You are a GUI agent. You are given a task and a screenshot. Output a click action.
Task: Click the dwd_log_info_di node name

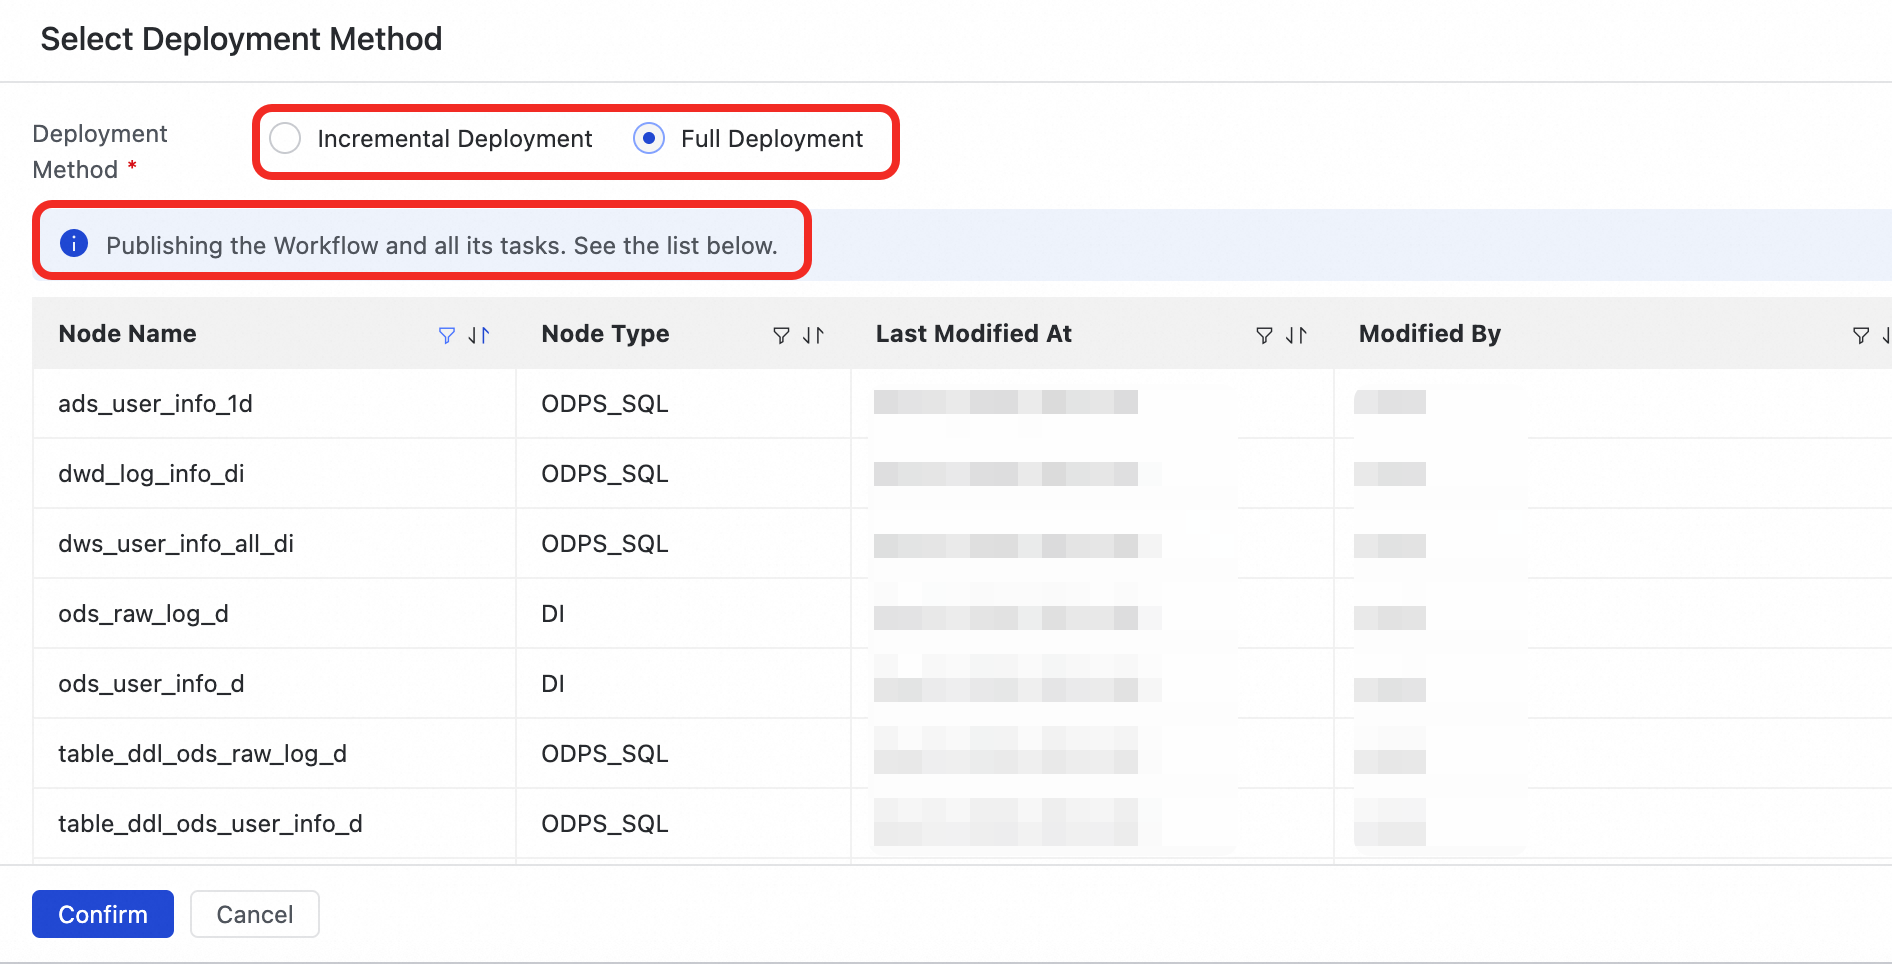click(x=151, y=474)
